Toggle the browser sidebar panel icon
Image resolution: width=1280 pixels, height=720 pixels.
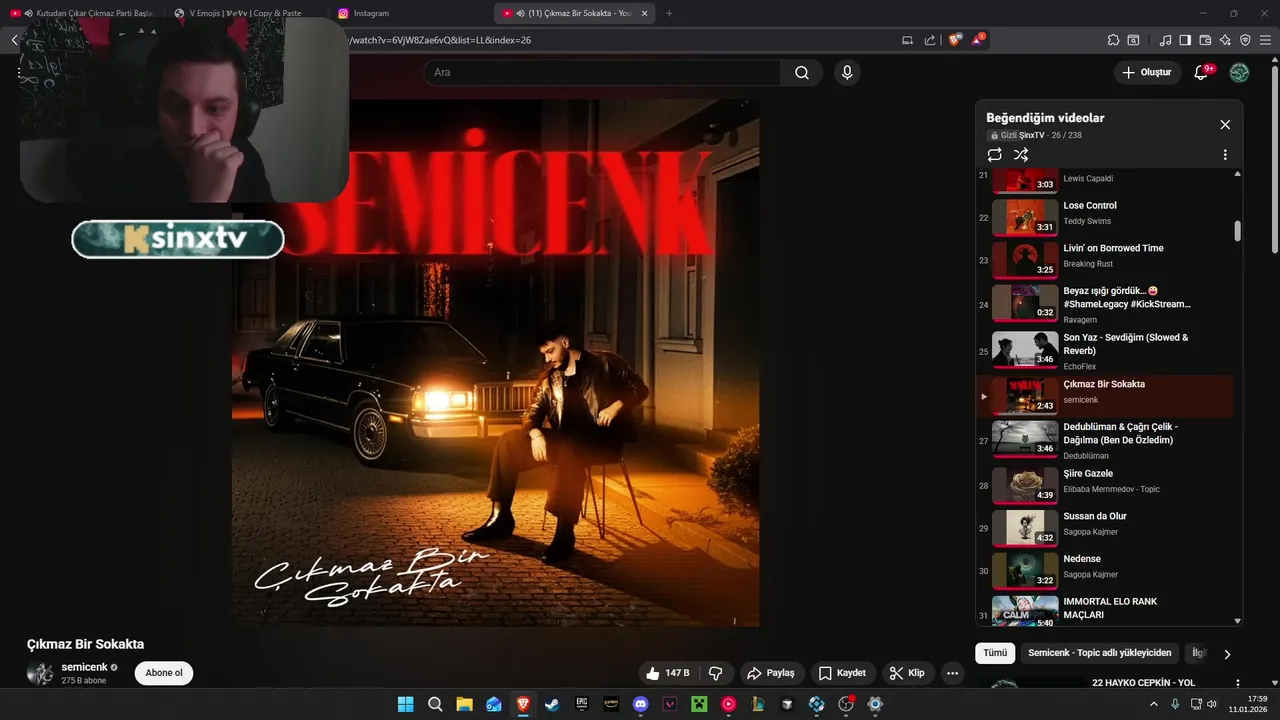pyautogui.click(x=1185, y=40)
